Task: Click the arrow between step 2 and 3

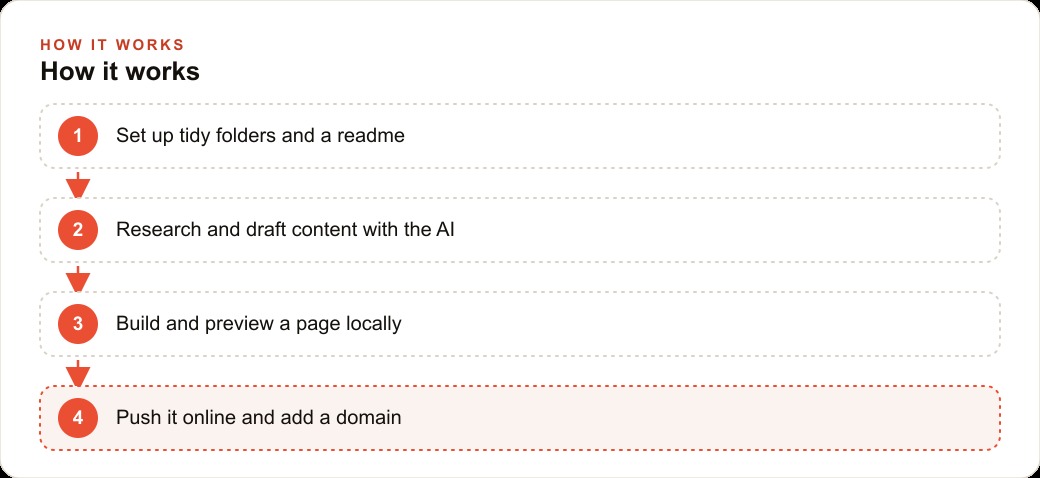Action: pos(78,279)
